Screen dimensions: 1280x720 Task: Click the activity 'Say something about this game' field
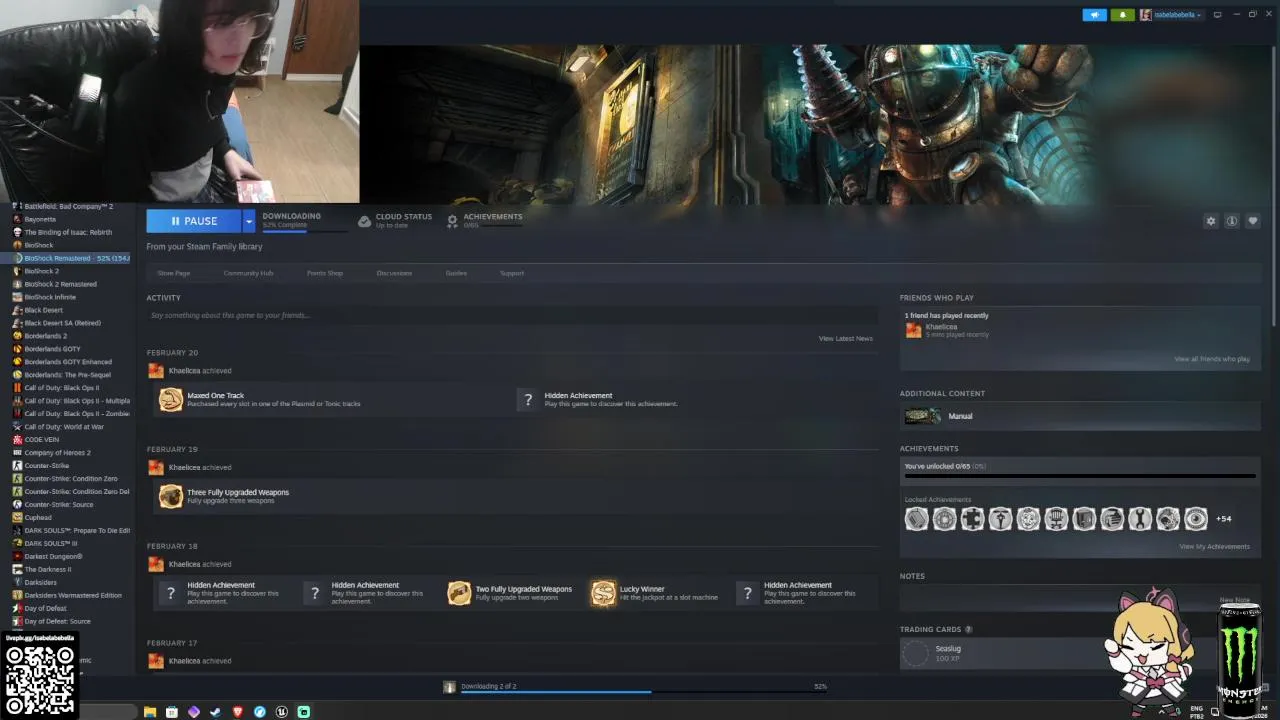pos(512,315)
